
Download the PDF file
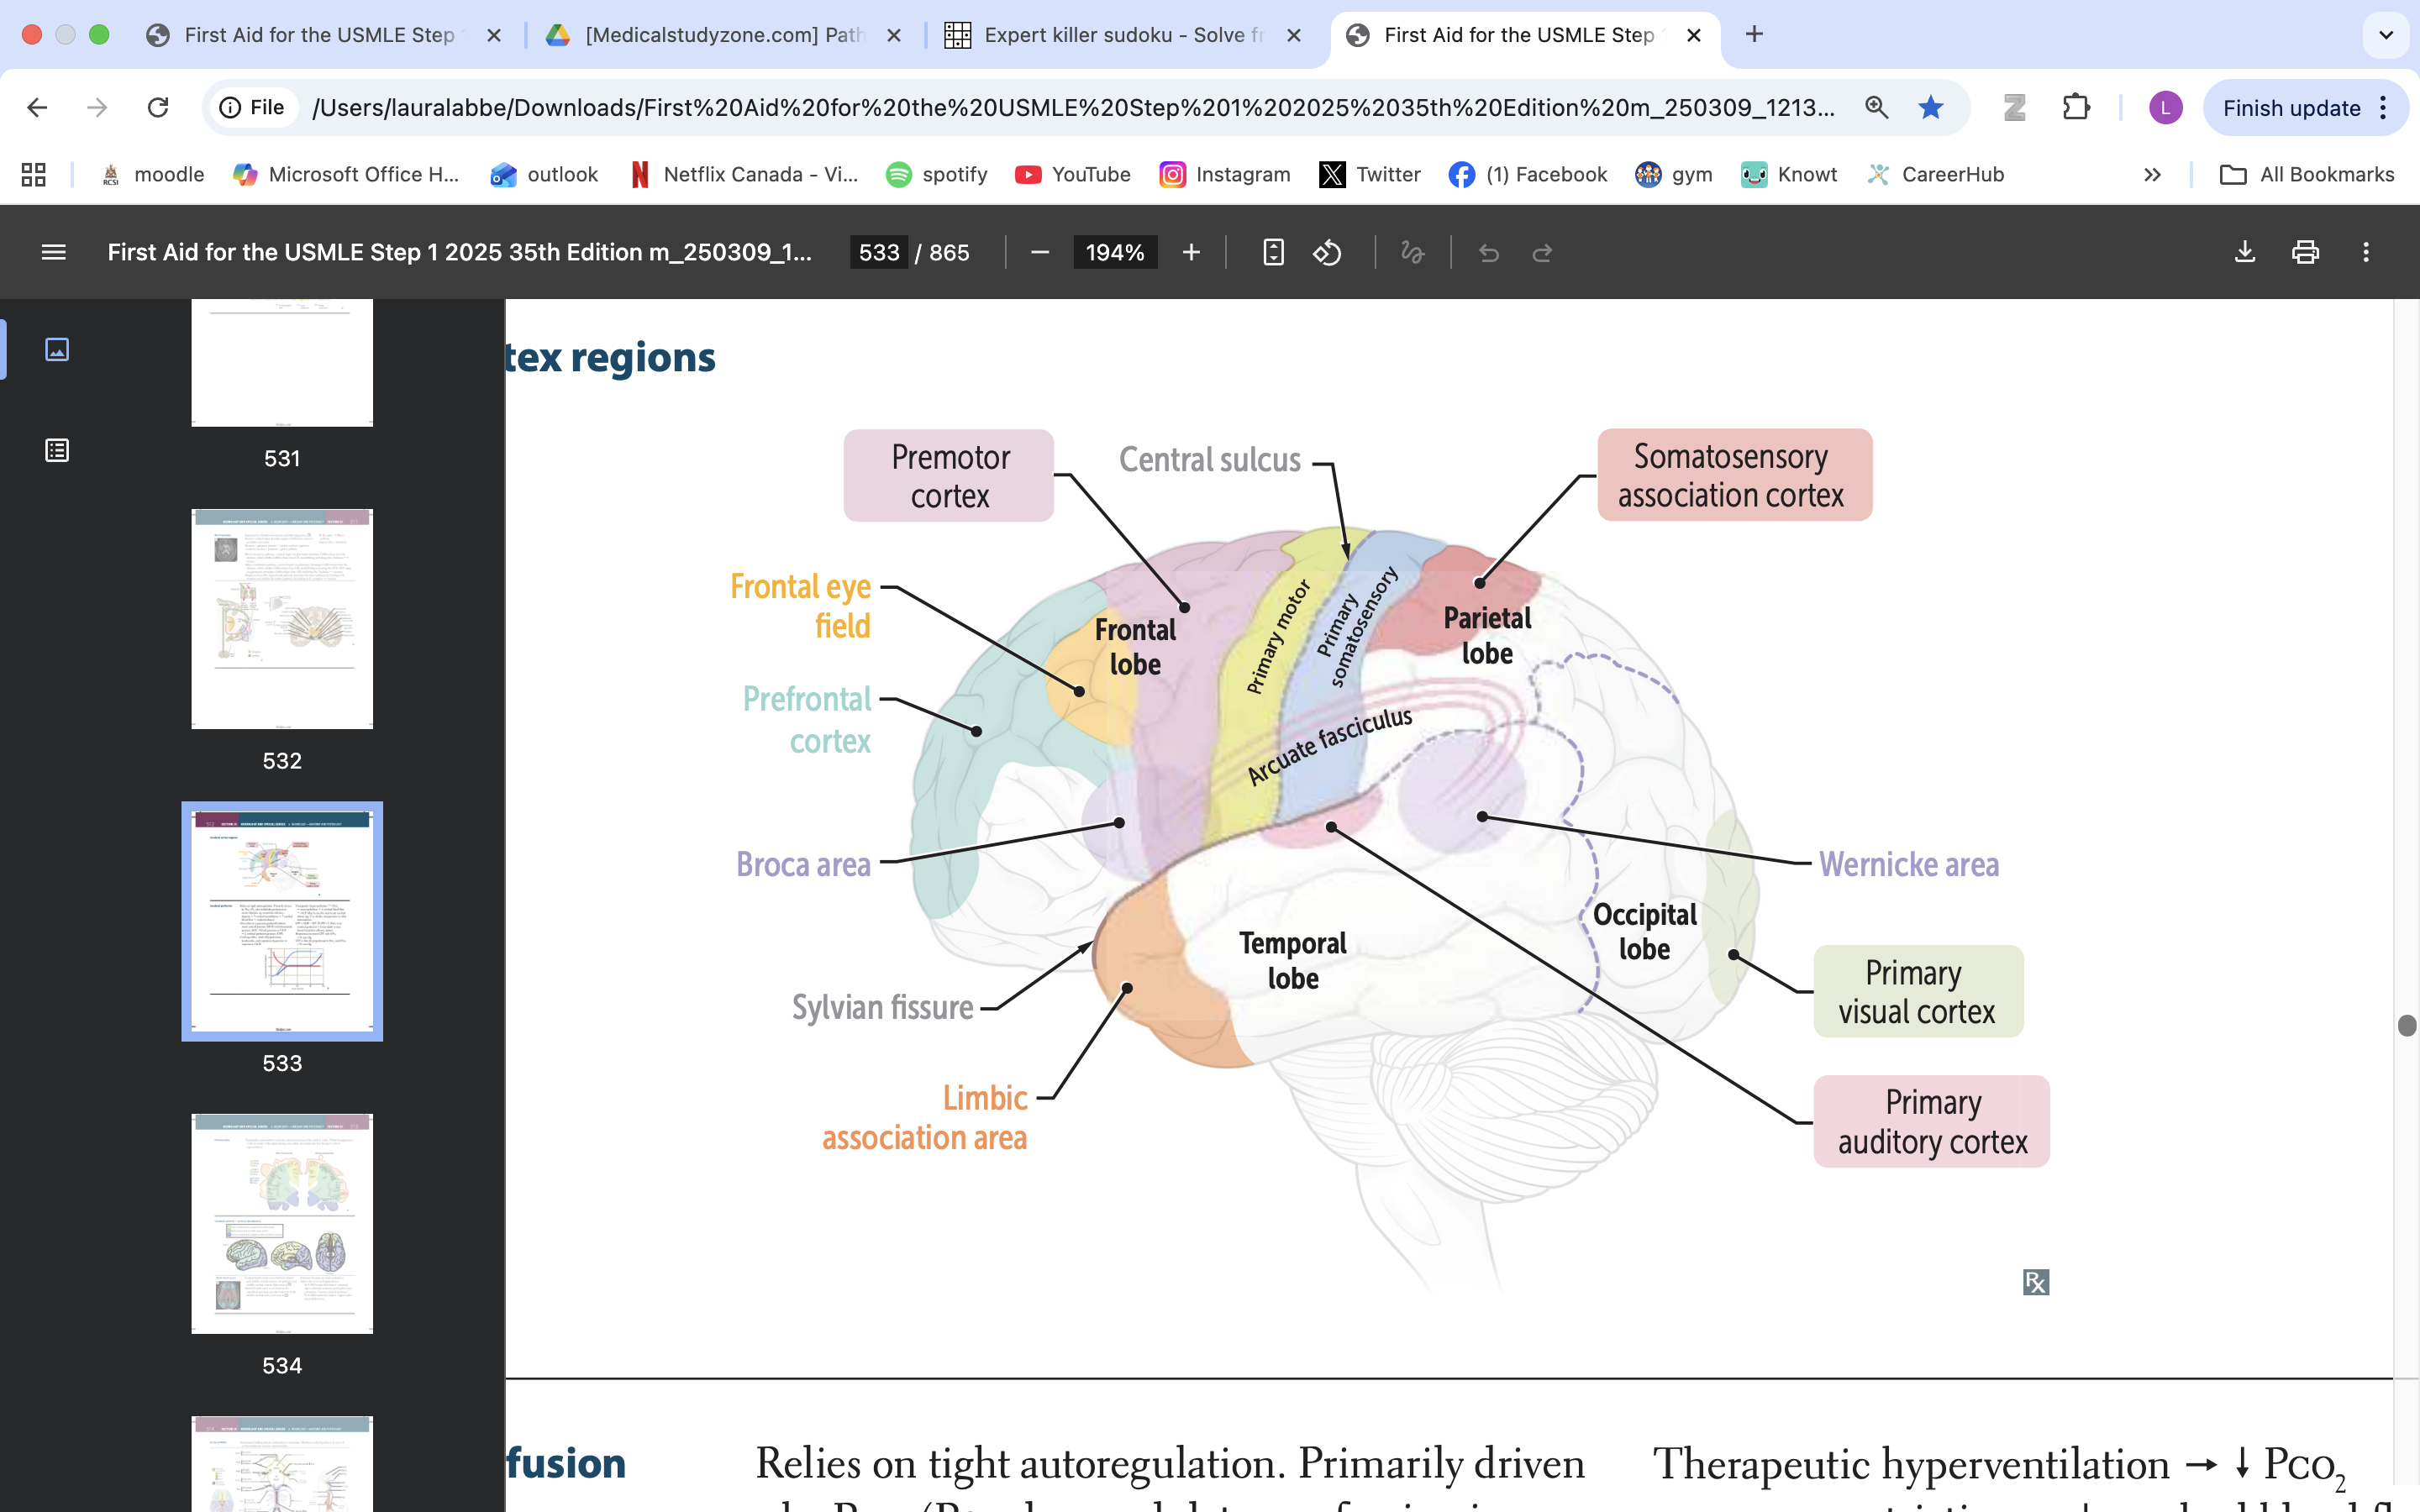point(2244,252)
